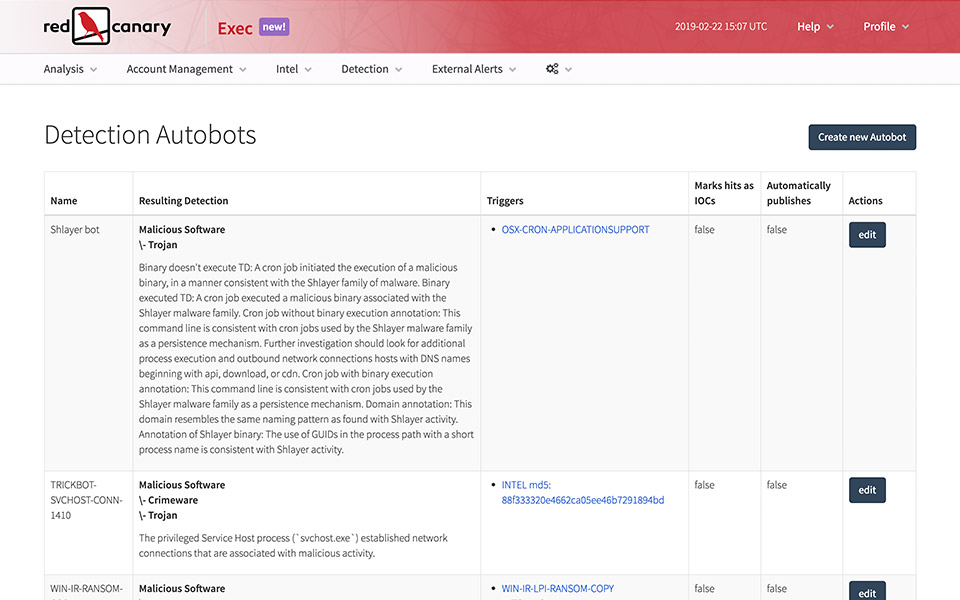Click the Exec new! badge
The height and width of the screenshot is (600, 960).
click(x=274, y=27)
